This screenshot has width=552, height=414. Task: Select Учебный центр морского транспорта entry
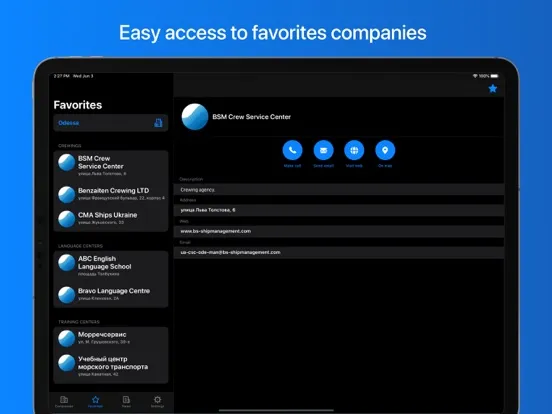tap(111, 366)
